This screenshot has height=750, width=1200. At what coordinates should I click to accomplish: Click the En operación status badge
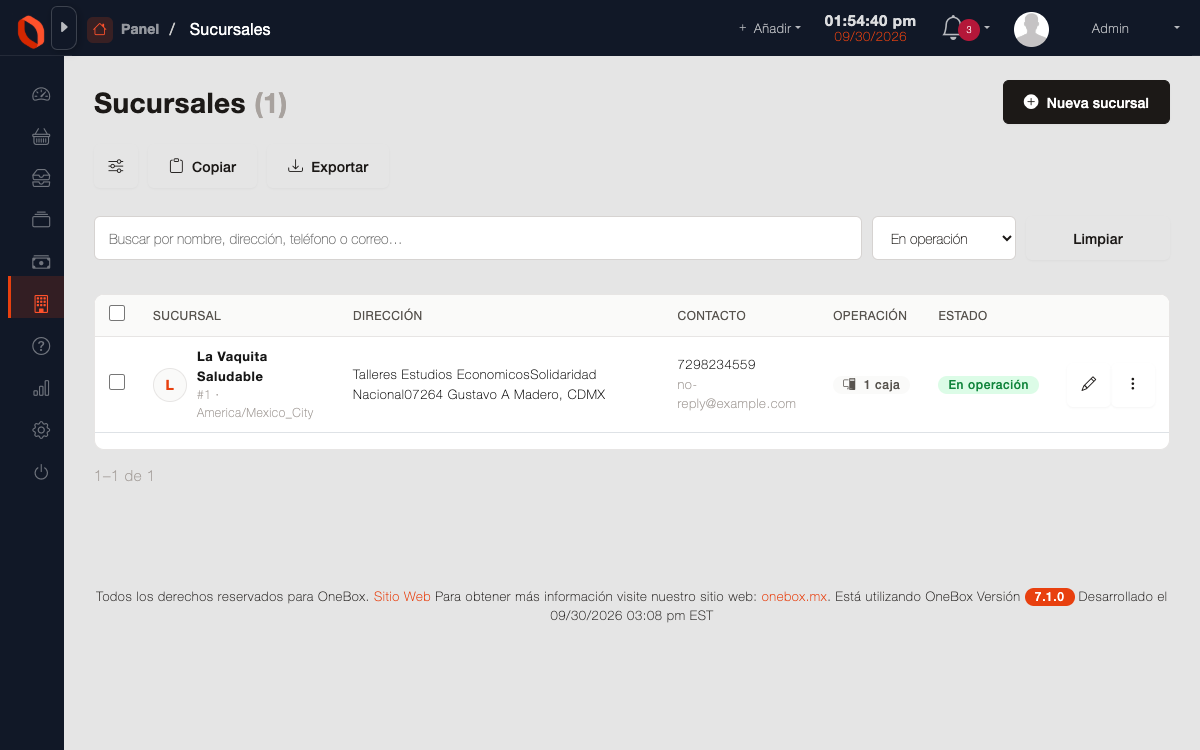(988, 384)
